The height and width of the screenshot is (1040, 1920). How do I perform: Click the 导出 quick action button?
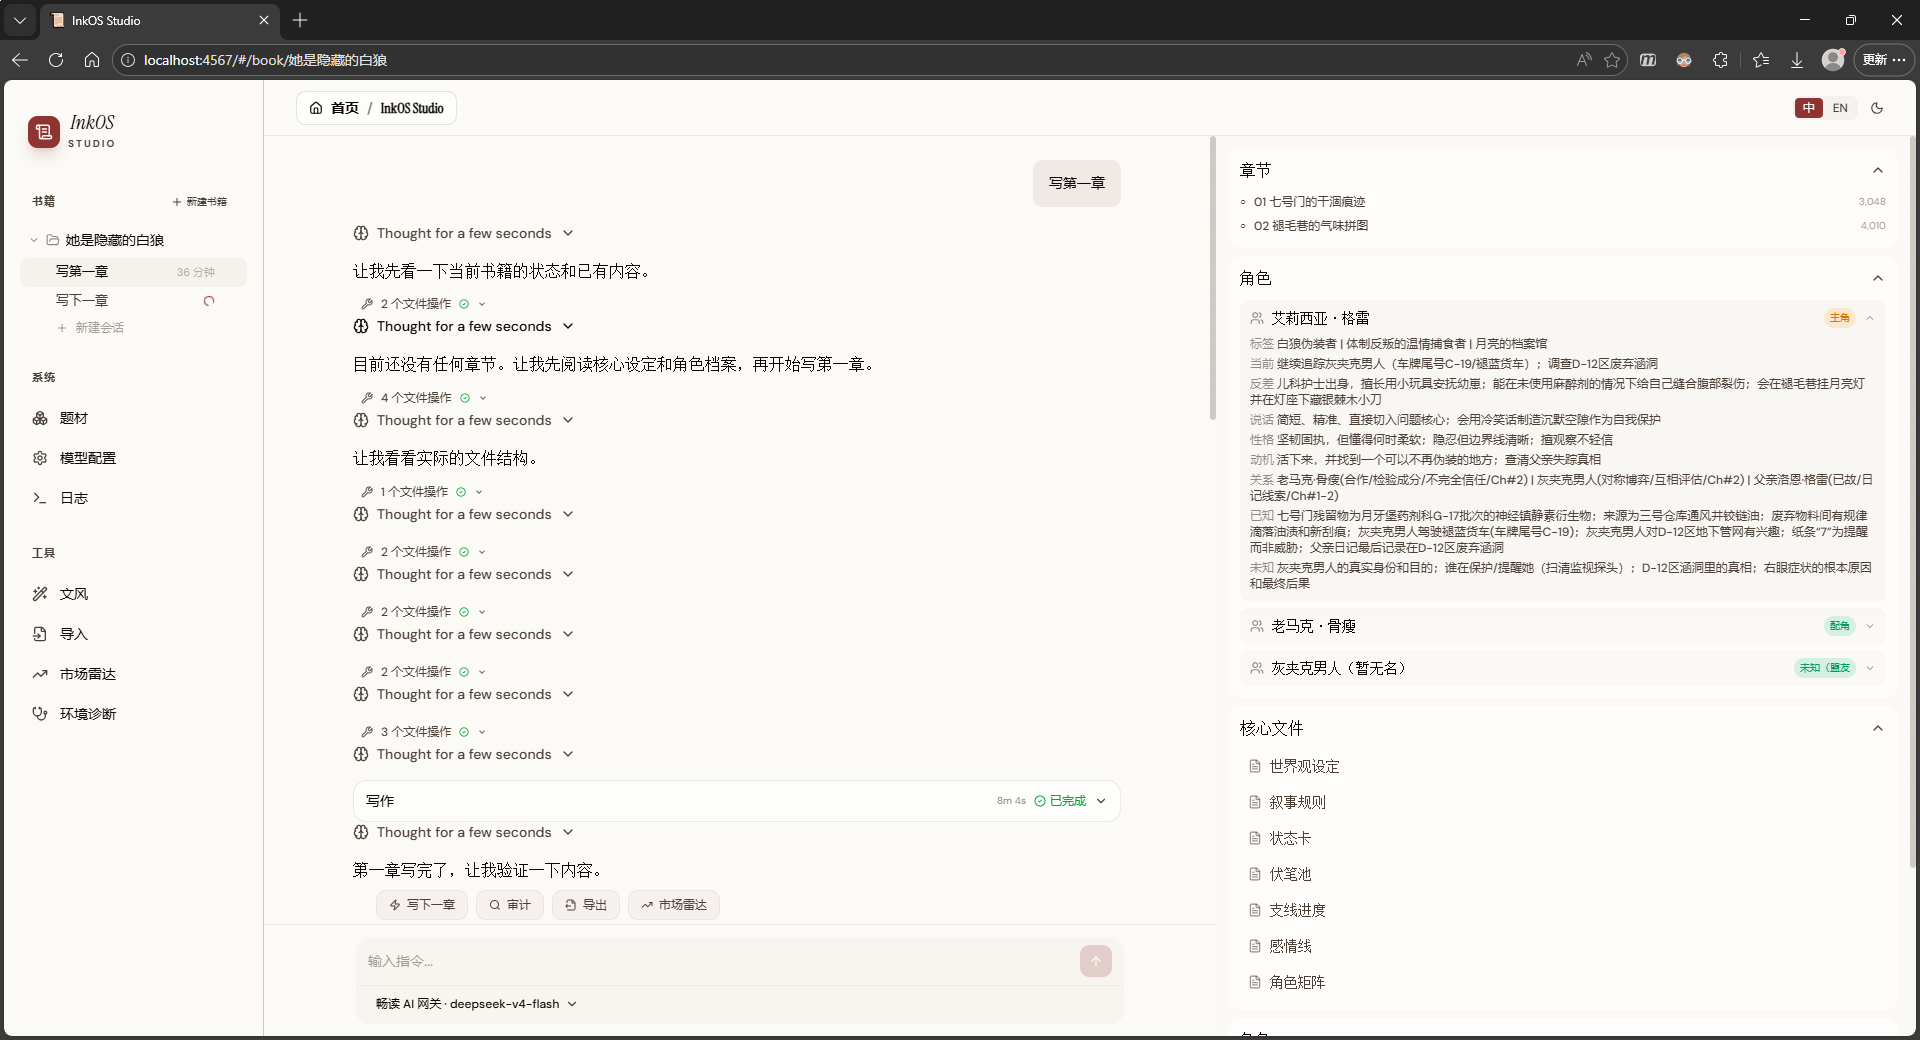pos(586,905)
